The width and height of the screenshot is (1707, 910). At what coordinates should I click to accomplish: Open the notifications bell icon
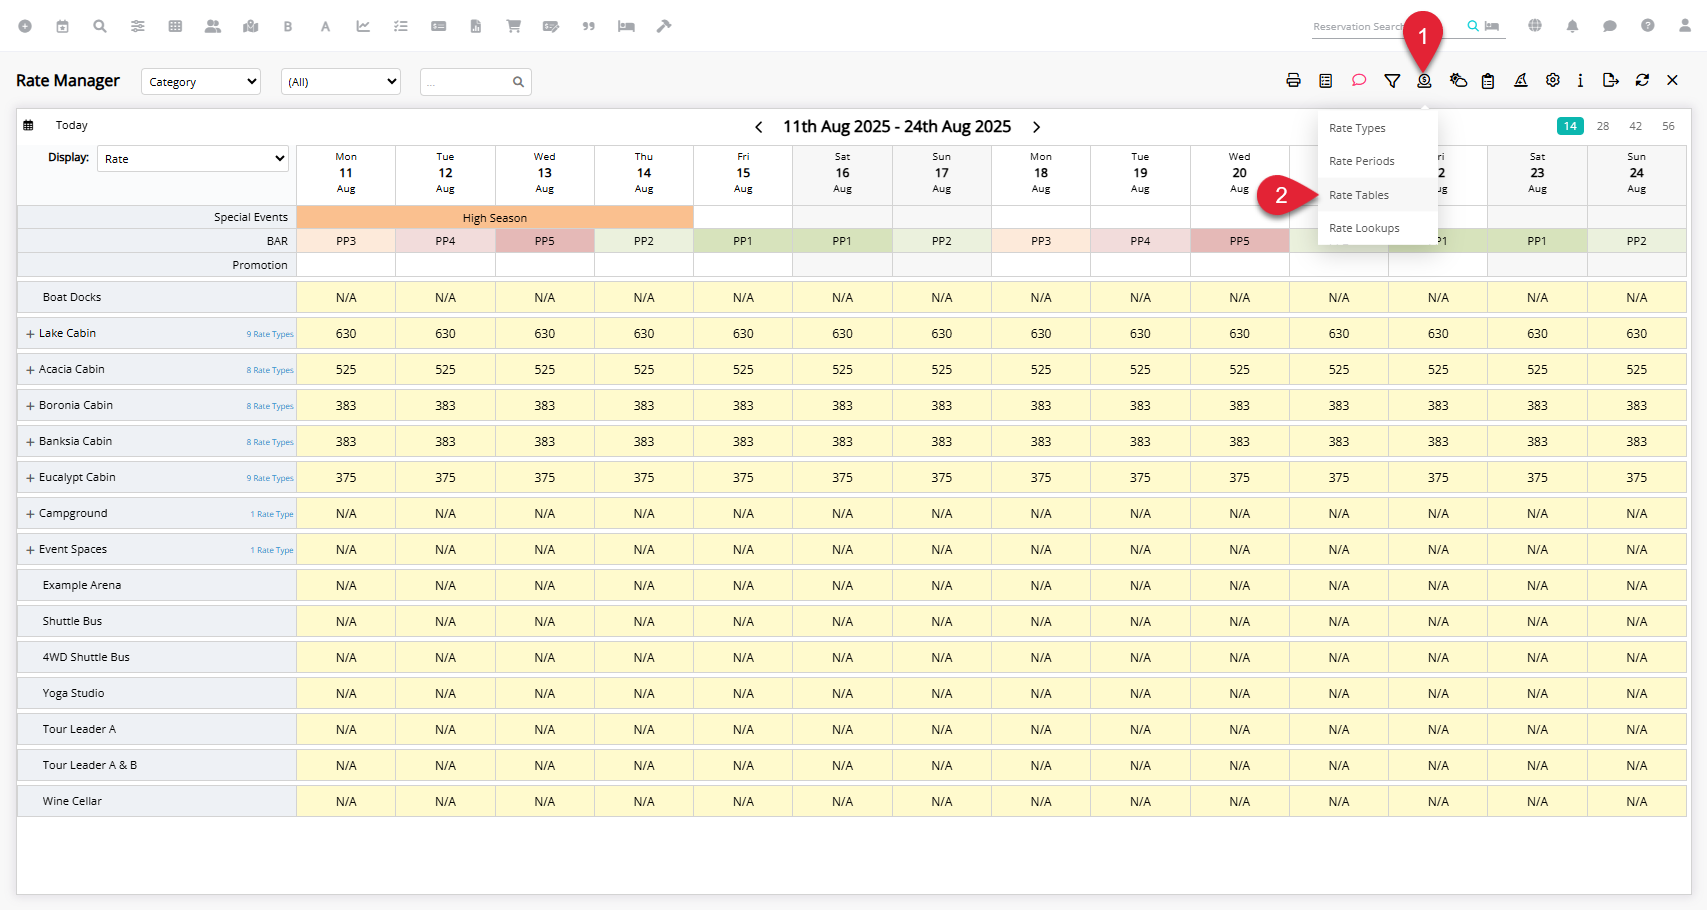pyautogui.click(x=1572, y=26)
